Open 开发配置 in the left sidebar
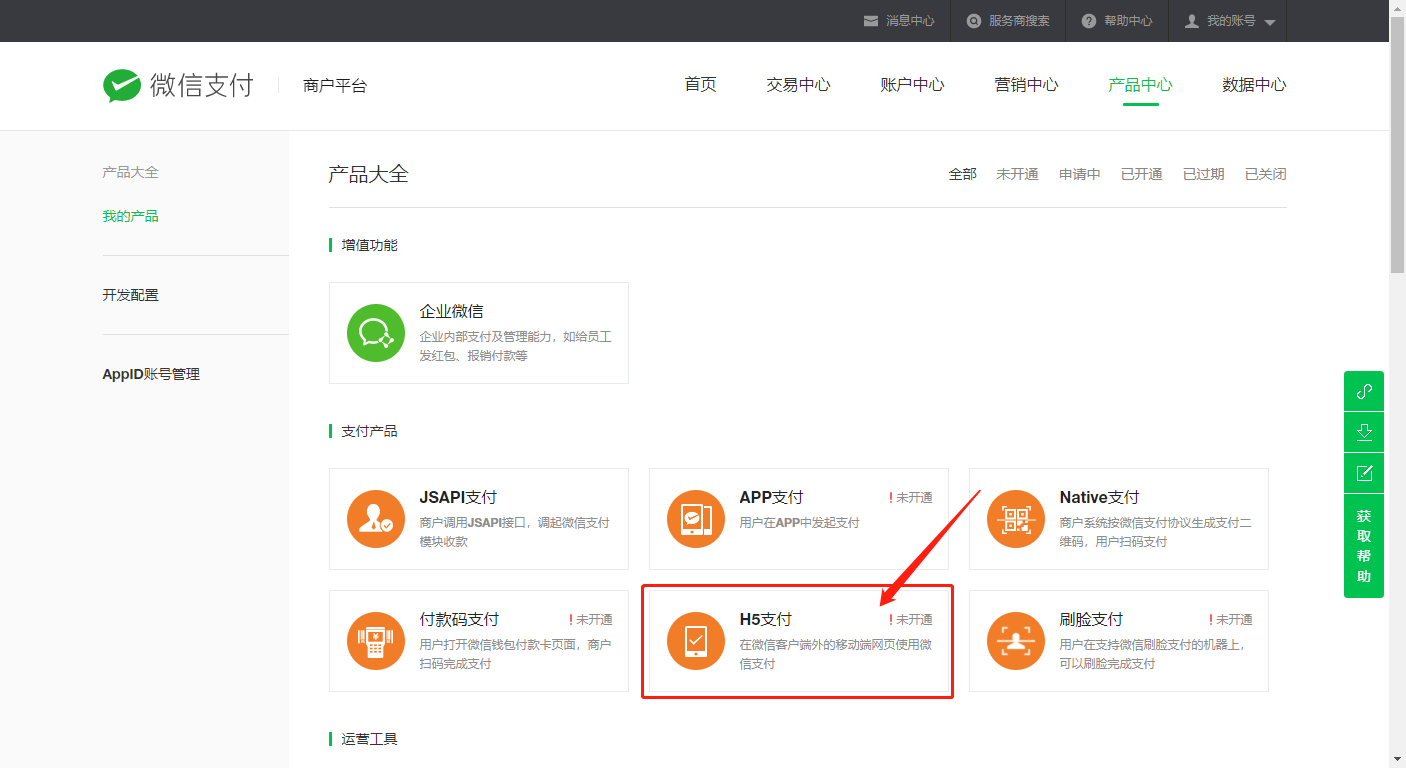This screenshot has width=1406, height=768. pyautogui.click(x=130, y=295)
